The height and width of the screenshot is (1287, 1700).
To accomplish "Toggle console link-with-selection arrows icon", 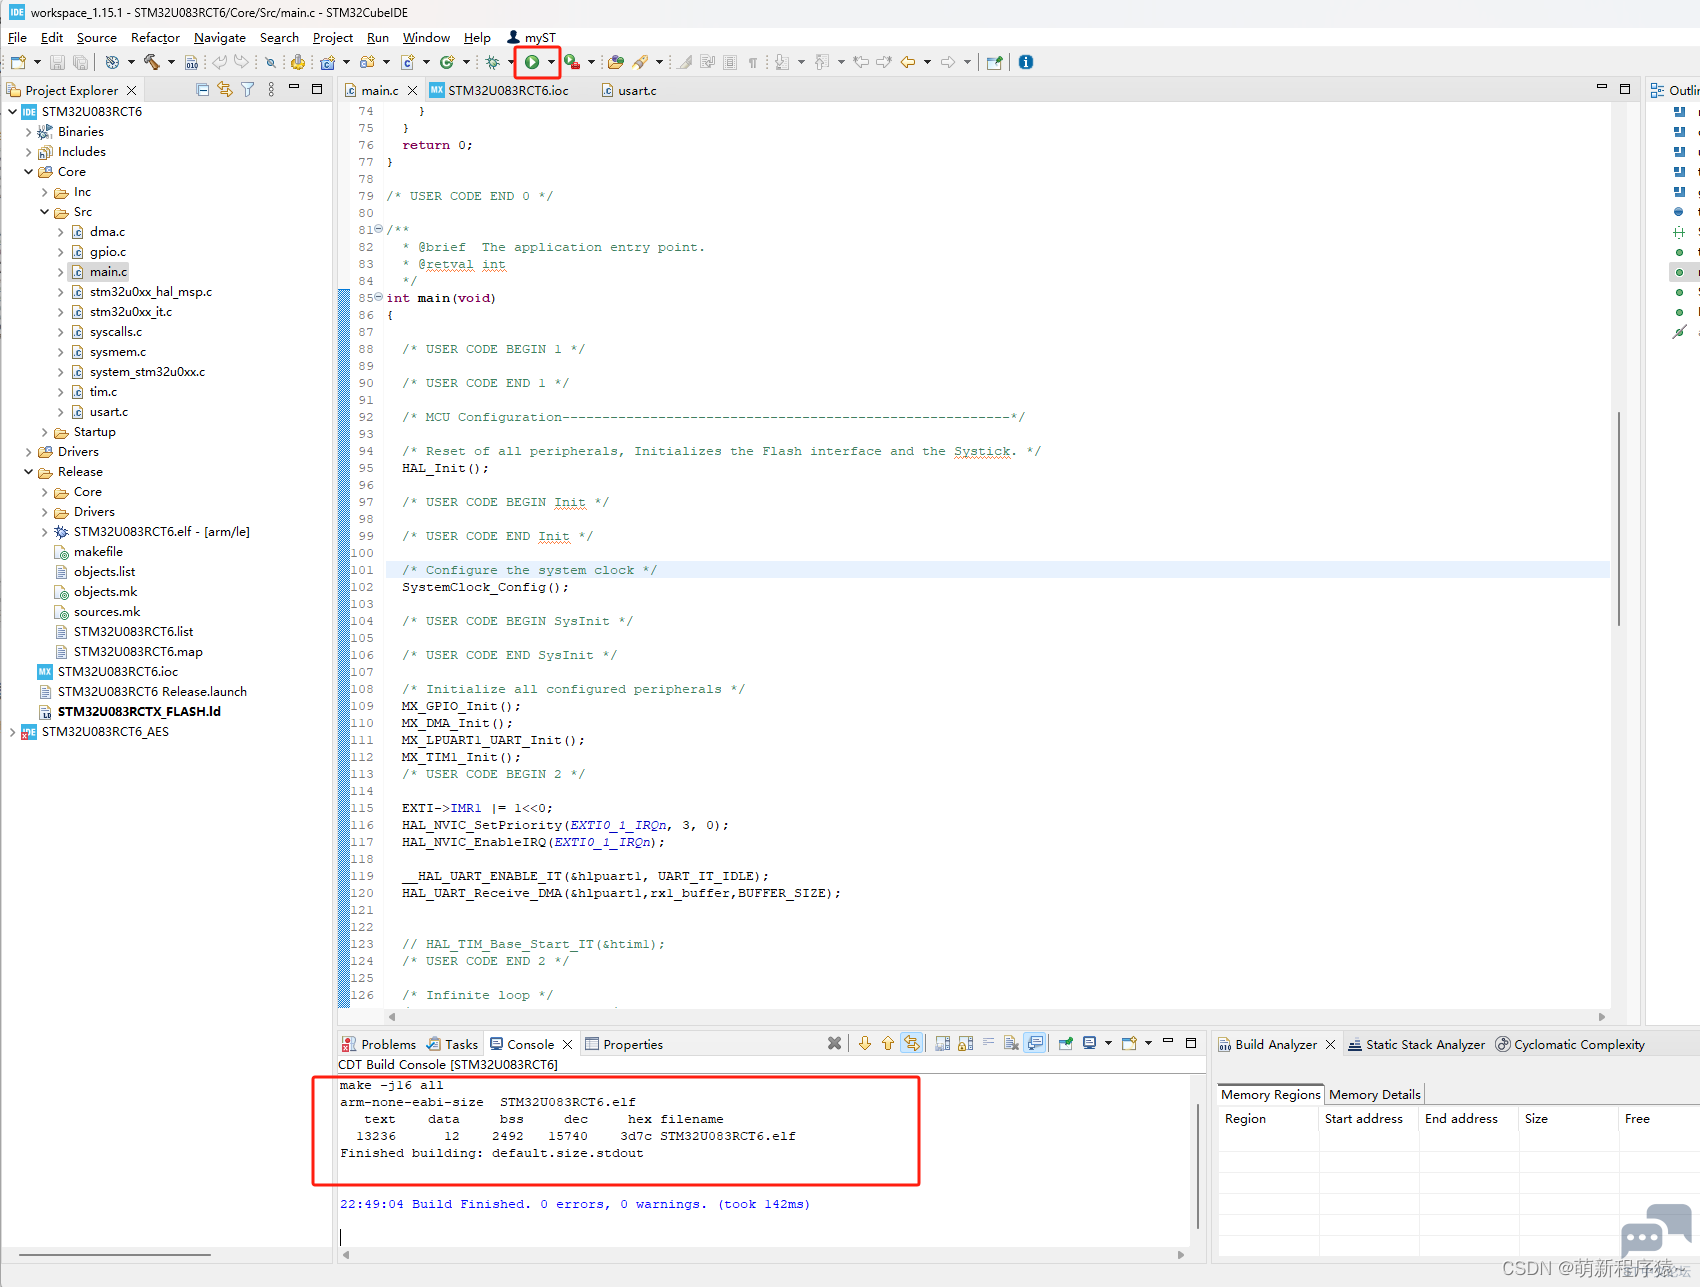I will coord(911,1043).
